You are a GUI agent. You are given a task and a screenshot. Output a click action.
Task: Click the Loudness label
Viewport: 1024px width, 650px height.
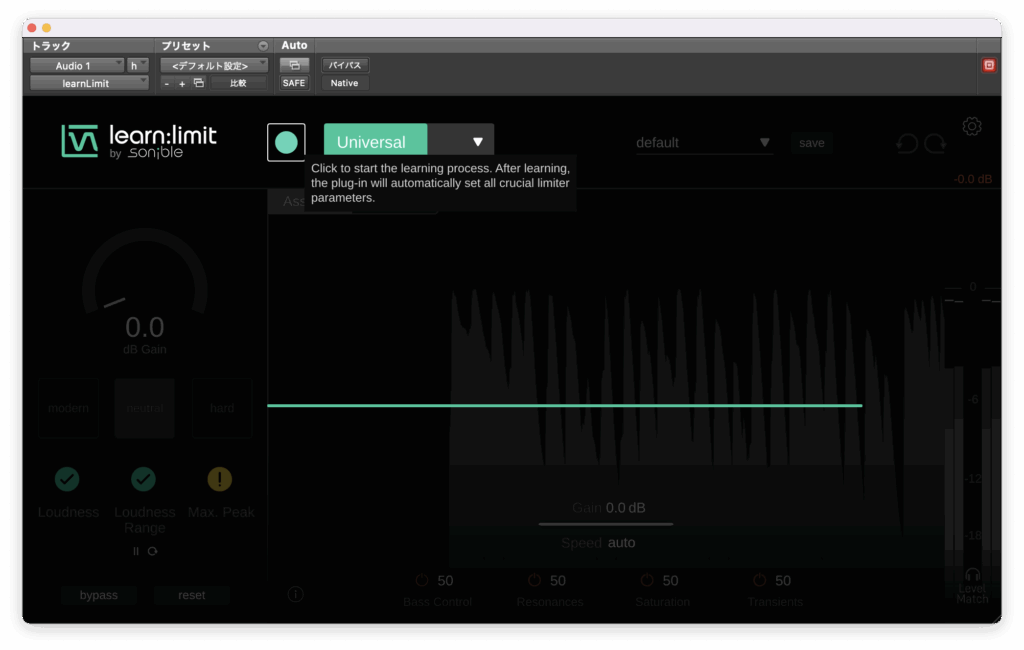tap(69, 512)
